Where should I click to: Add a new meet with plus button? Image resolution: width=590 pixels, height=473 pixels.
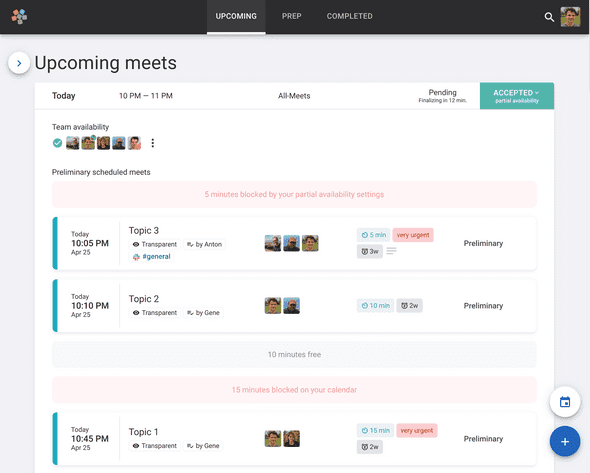[565, 441]
